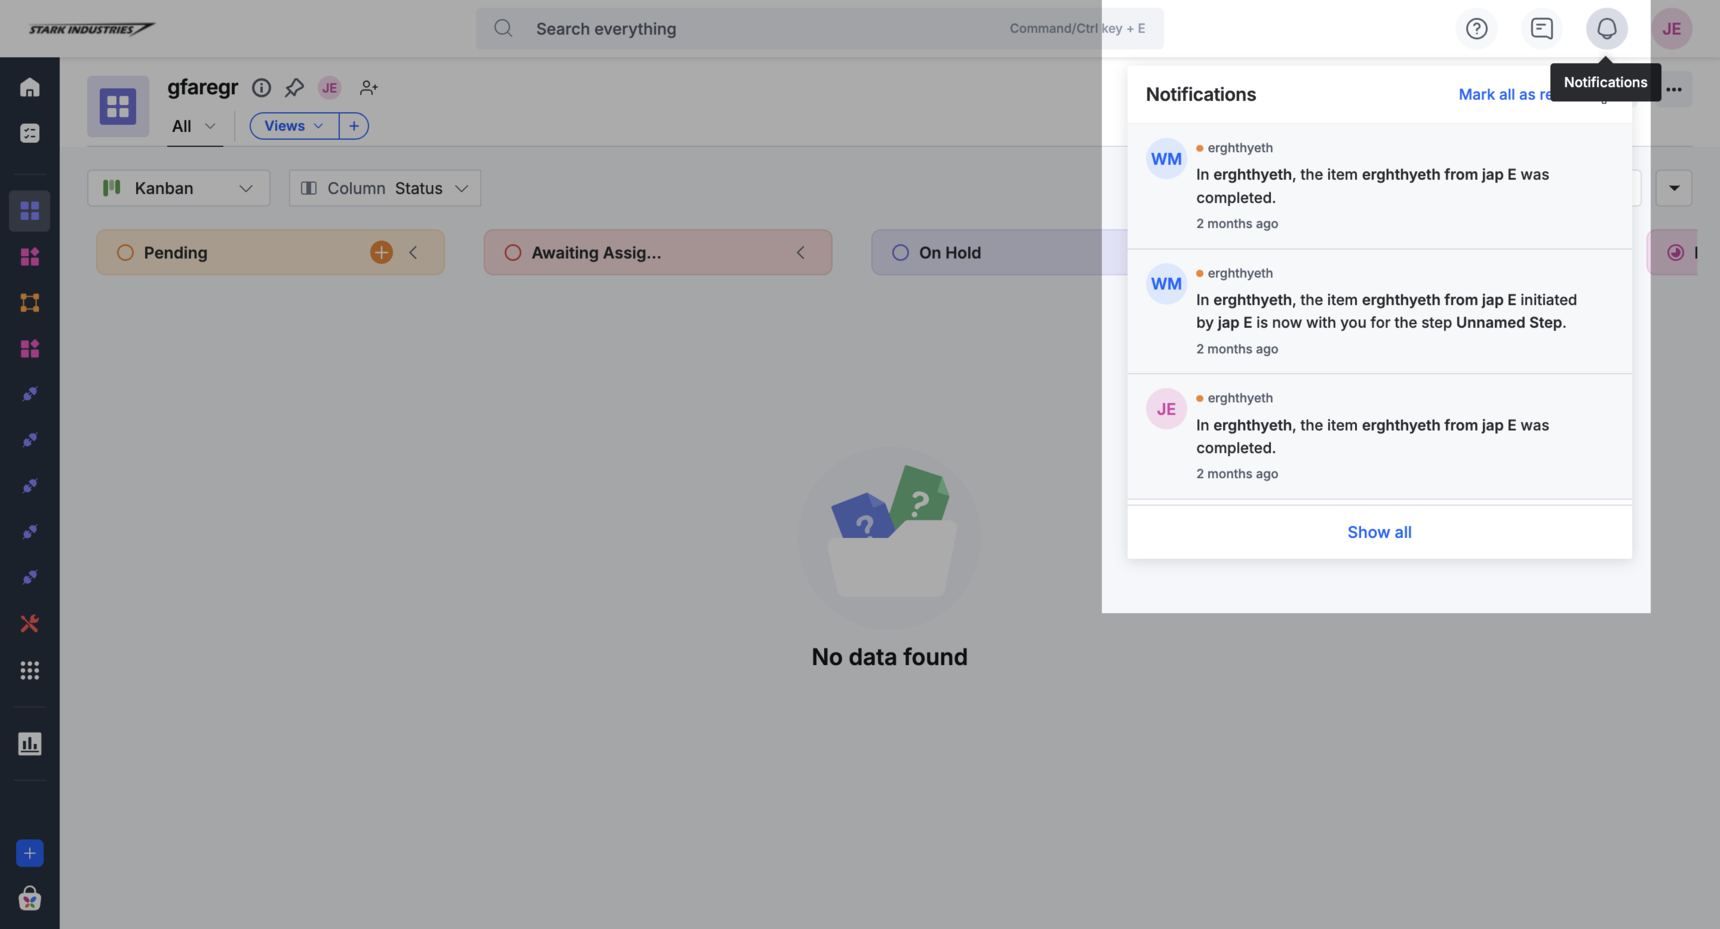Click the JE member avatar near gfaregr title
Screen dimensions: 1720x929
pos(330,88)
